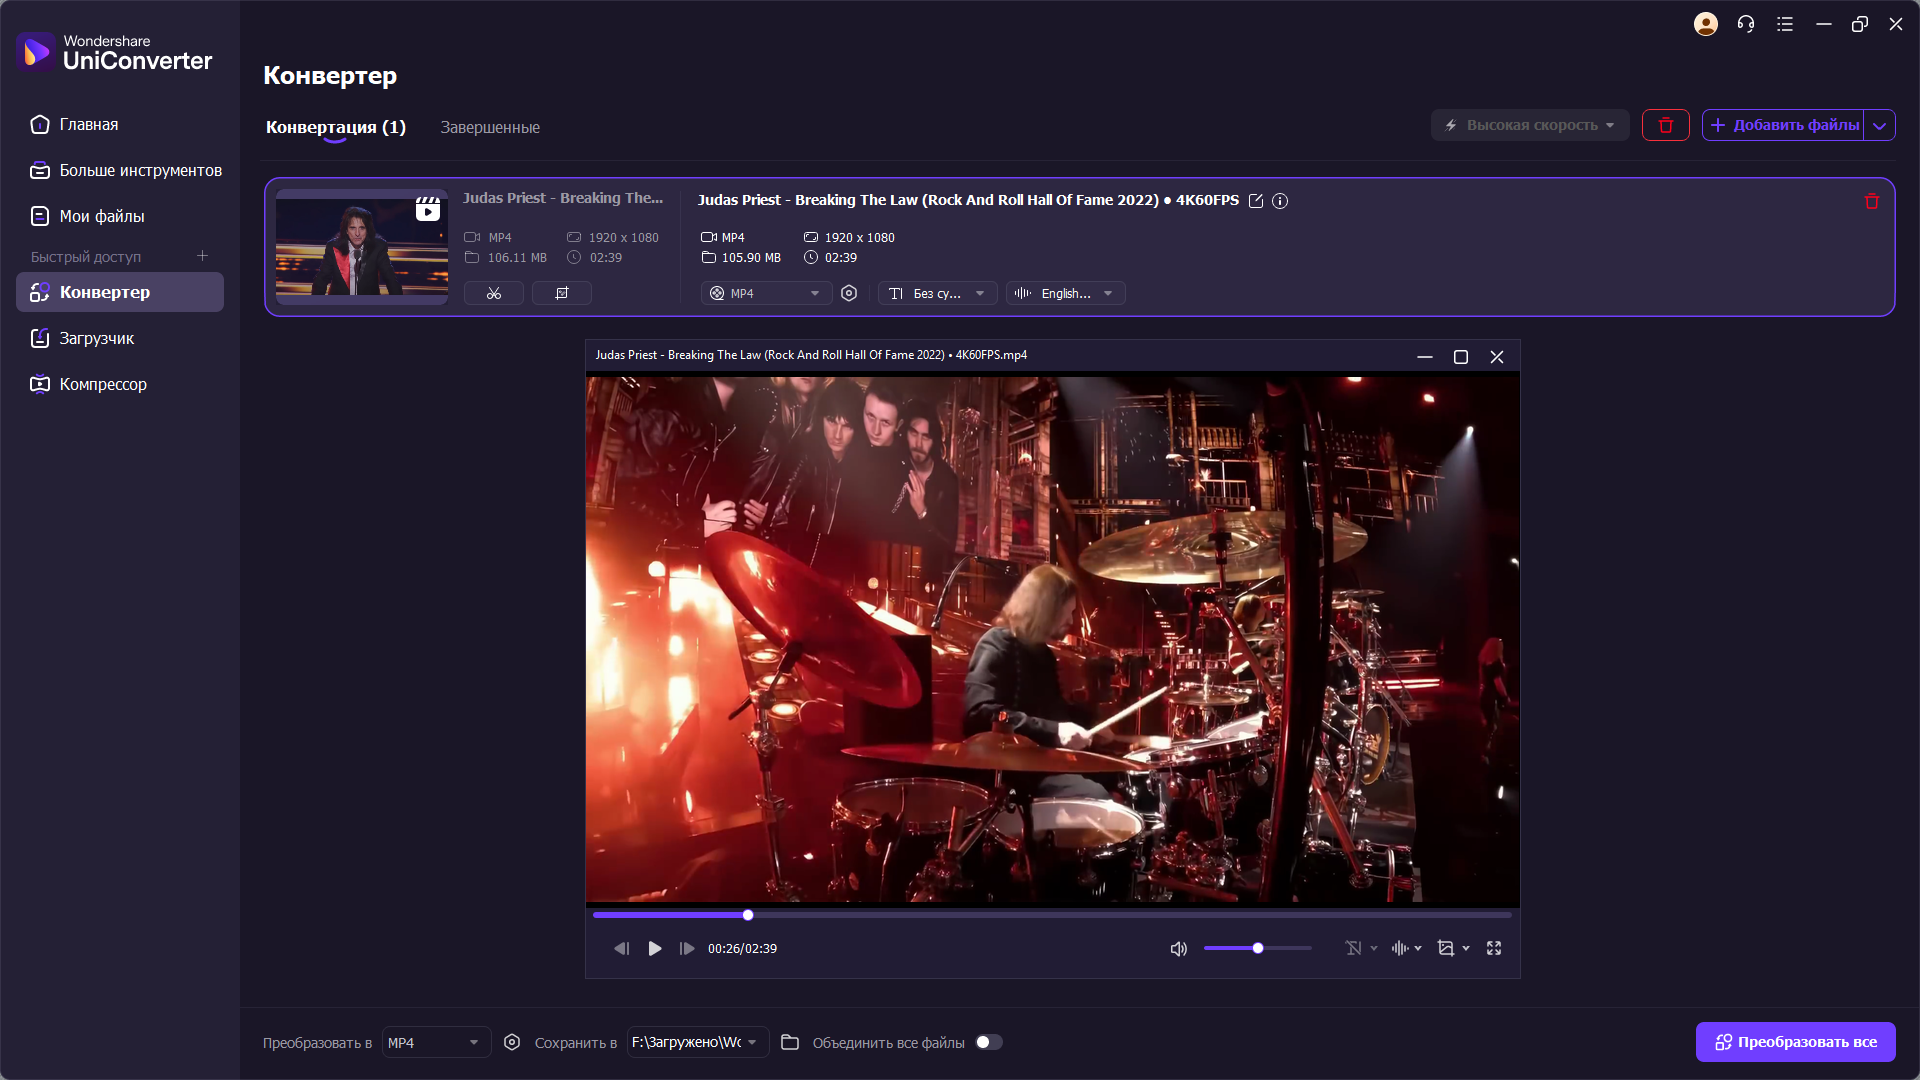
Task: Delete the Judas Priest file from the list
Action: click(x=1872, y=201)
